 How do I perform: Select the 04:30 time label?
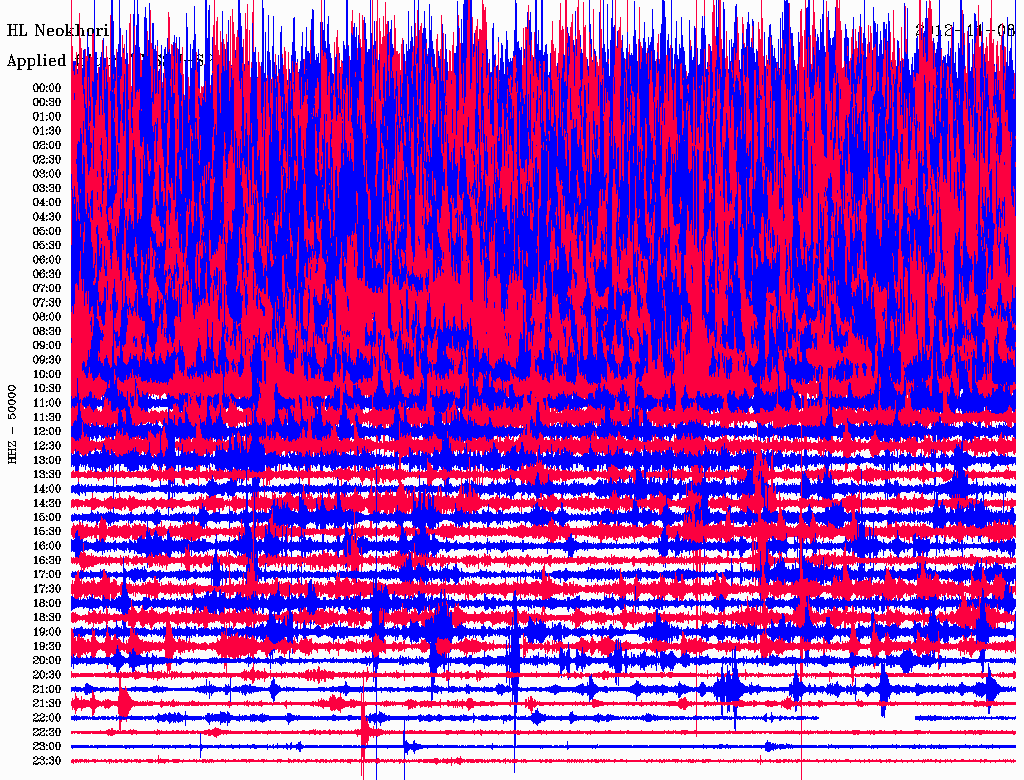[x=47, y=217]
